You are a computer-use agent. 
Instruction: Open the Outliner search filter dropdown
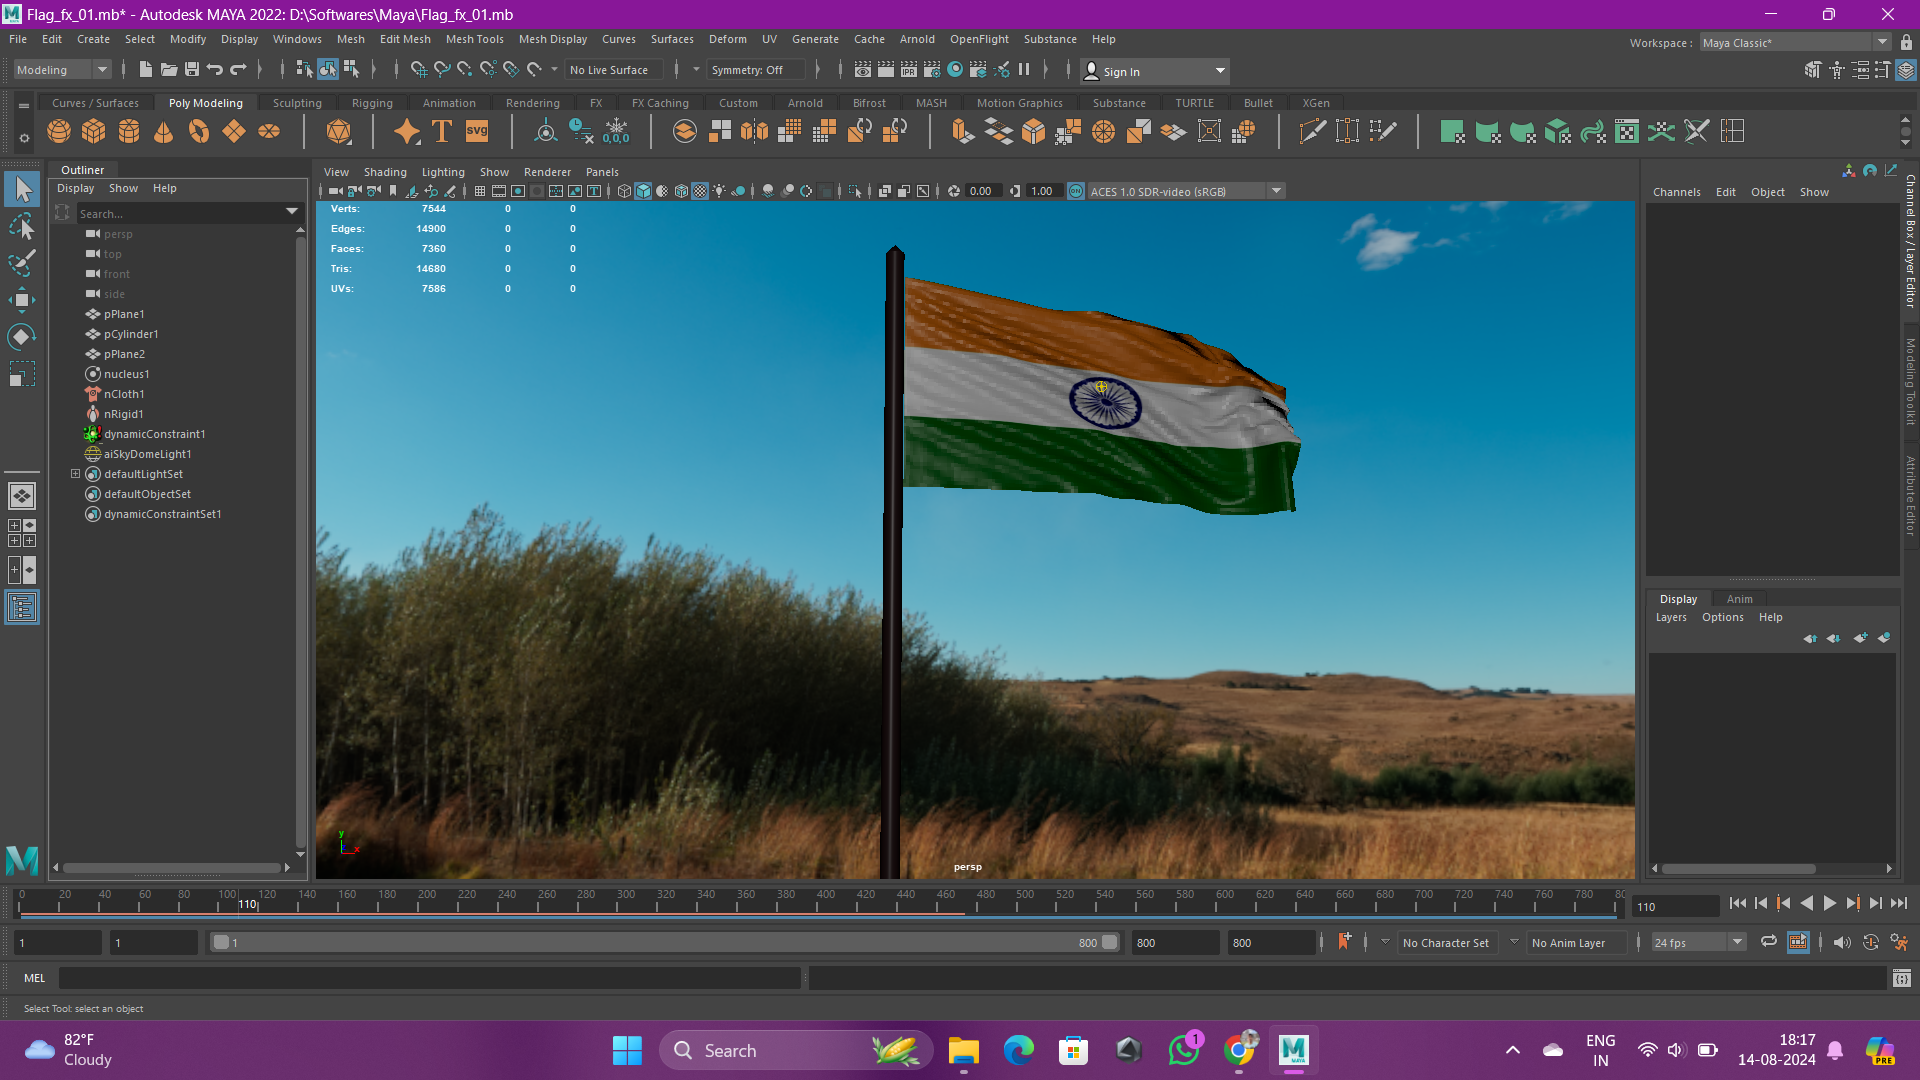[292, 212]
